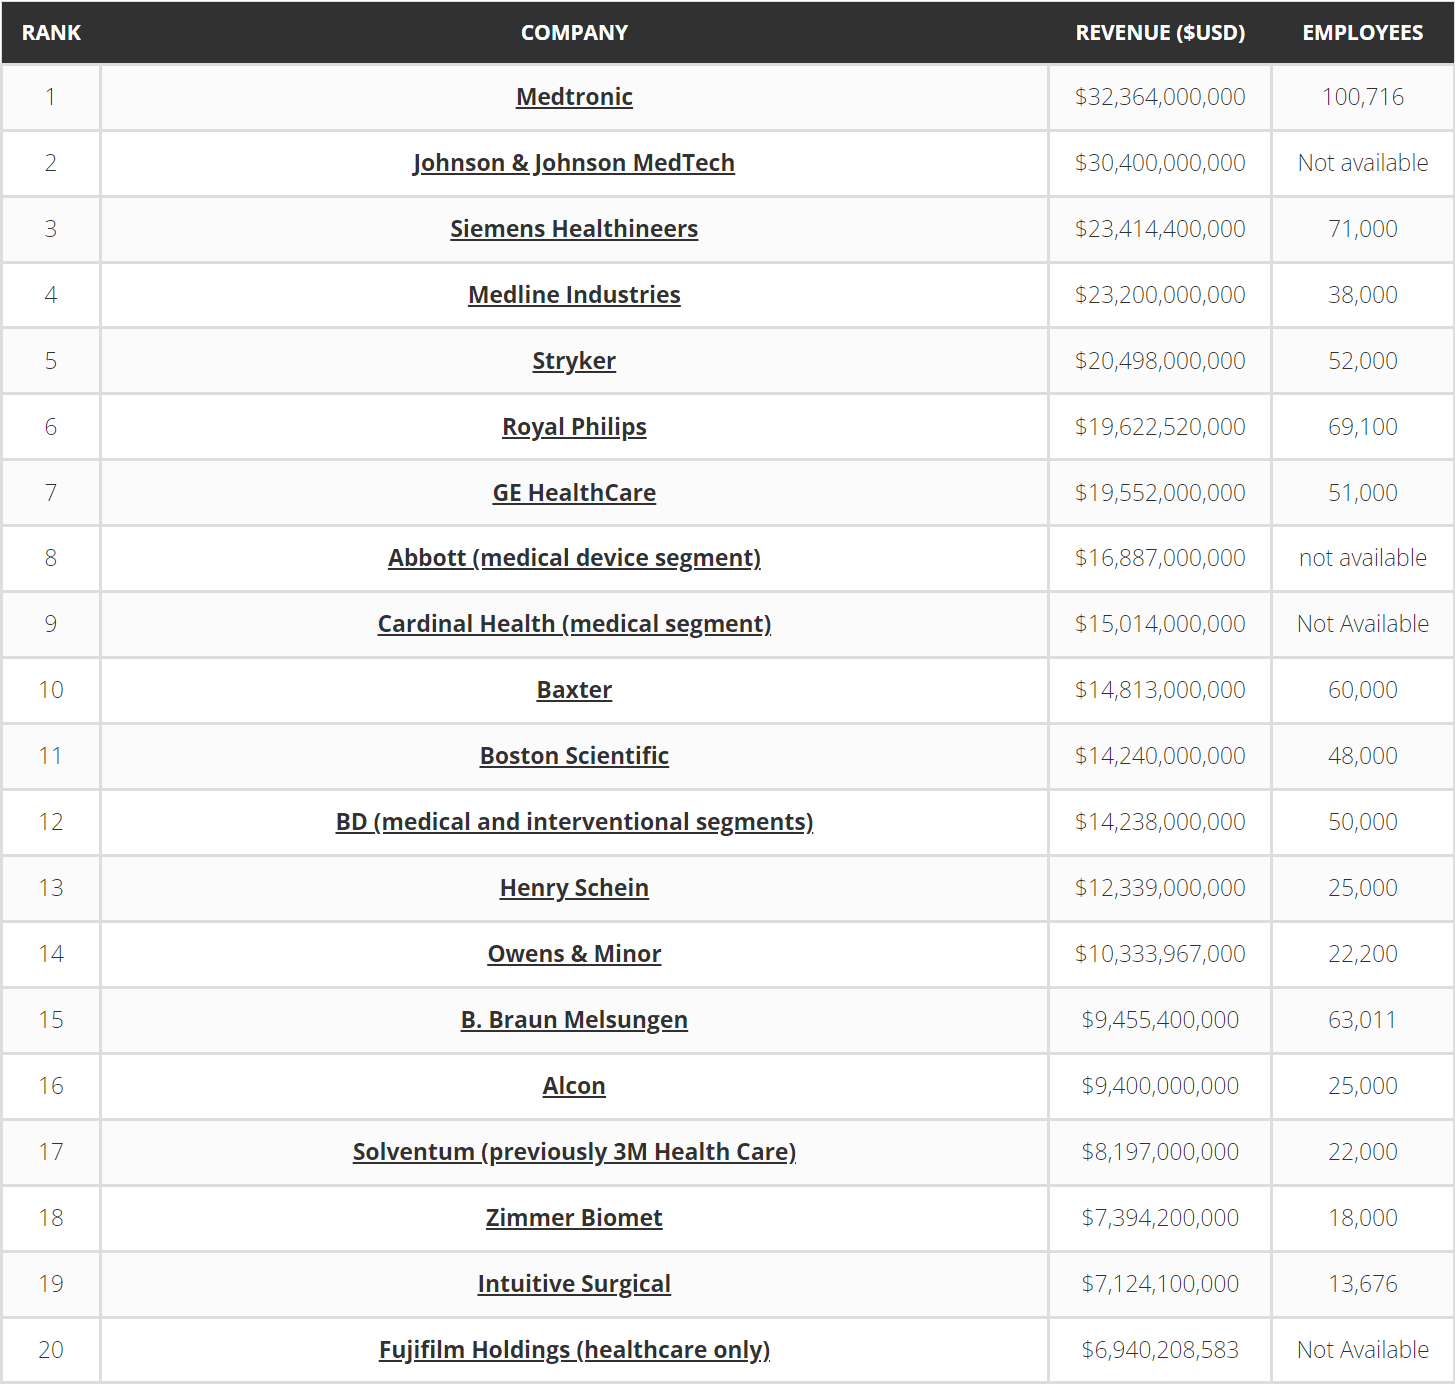Follow Cardinal Health (medical segment) link

tap(574, 624)
